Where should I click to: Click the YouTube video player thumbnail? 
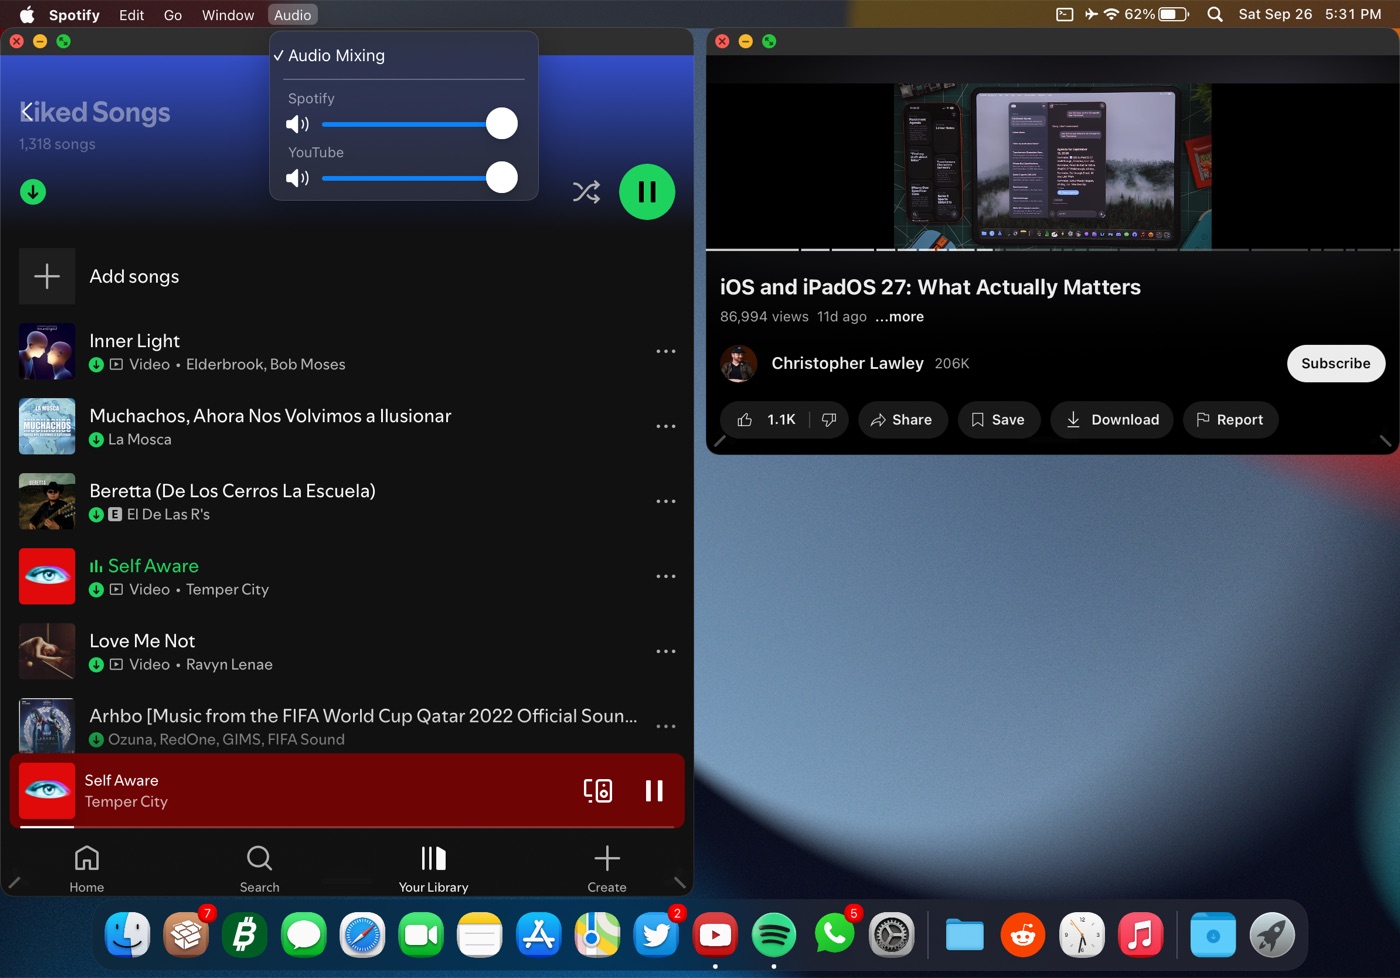coord(1052,166)
